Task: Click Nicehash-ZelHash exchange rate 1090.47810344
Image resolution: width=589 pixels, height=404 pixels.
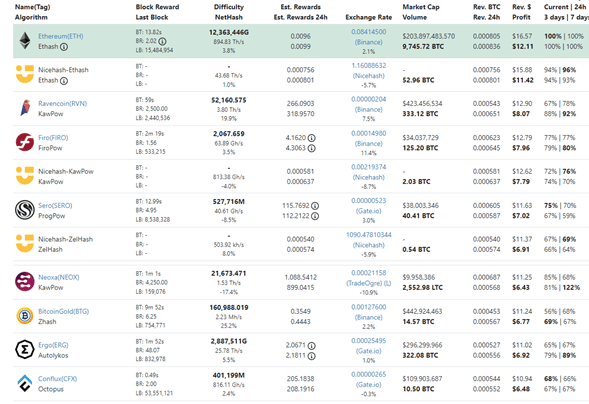Action: [x=369, y=235]
